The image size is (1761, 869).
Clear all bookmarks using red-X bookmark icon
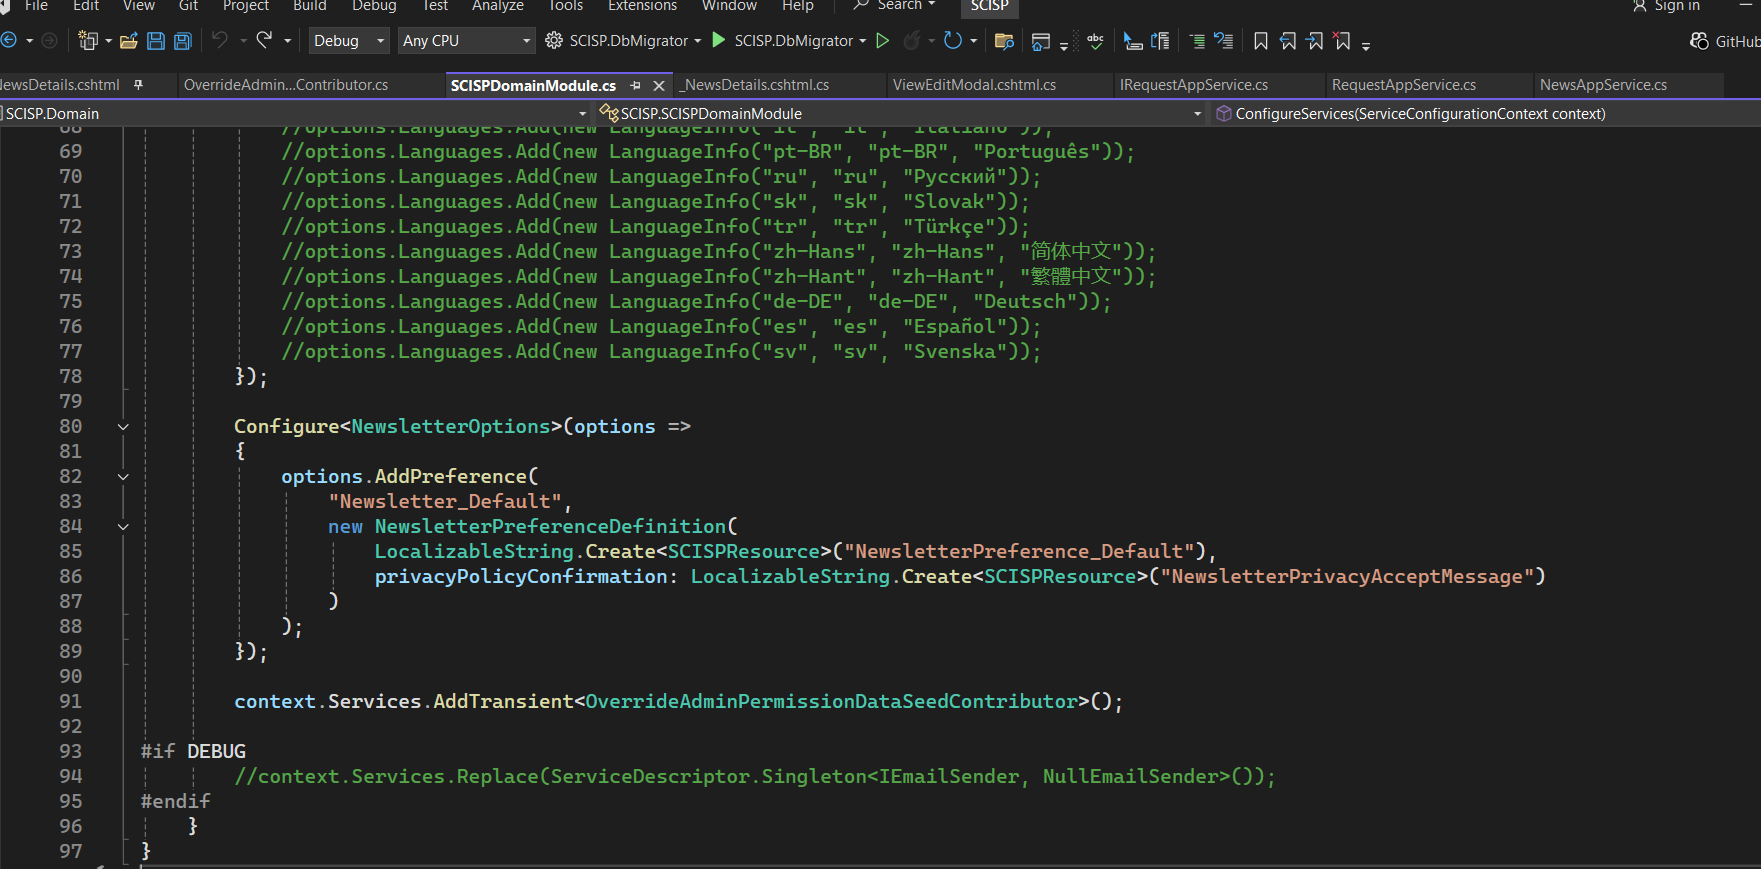coord(1342,41)
